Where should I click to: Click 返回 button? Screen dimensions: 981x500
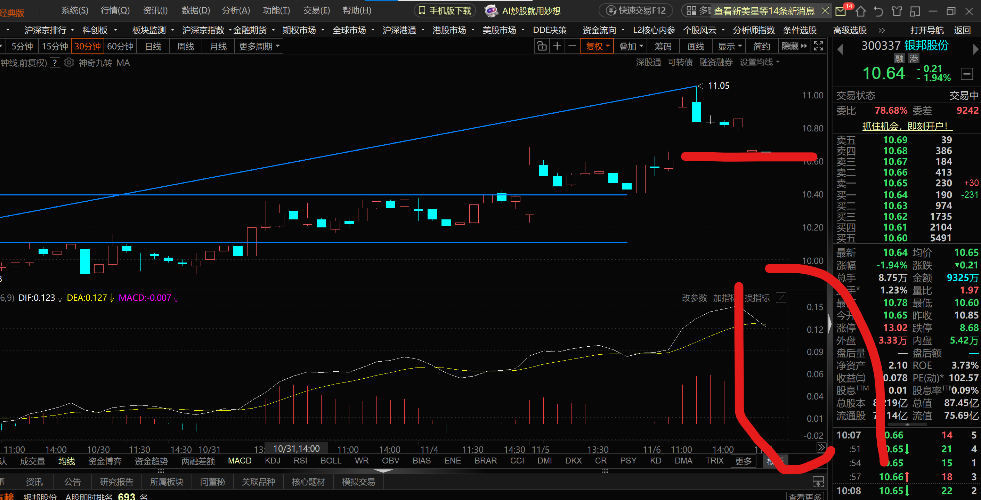tap(962, 30)
